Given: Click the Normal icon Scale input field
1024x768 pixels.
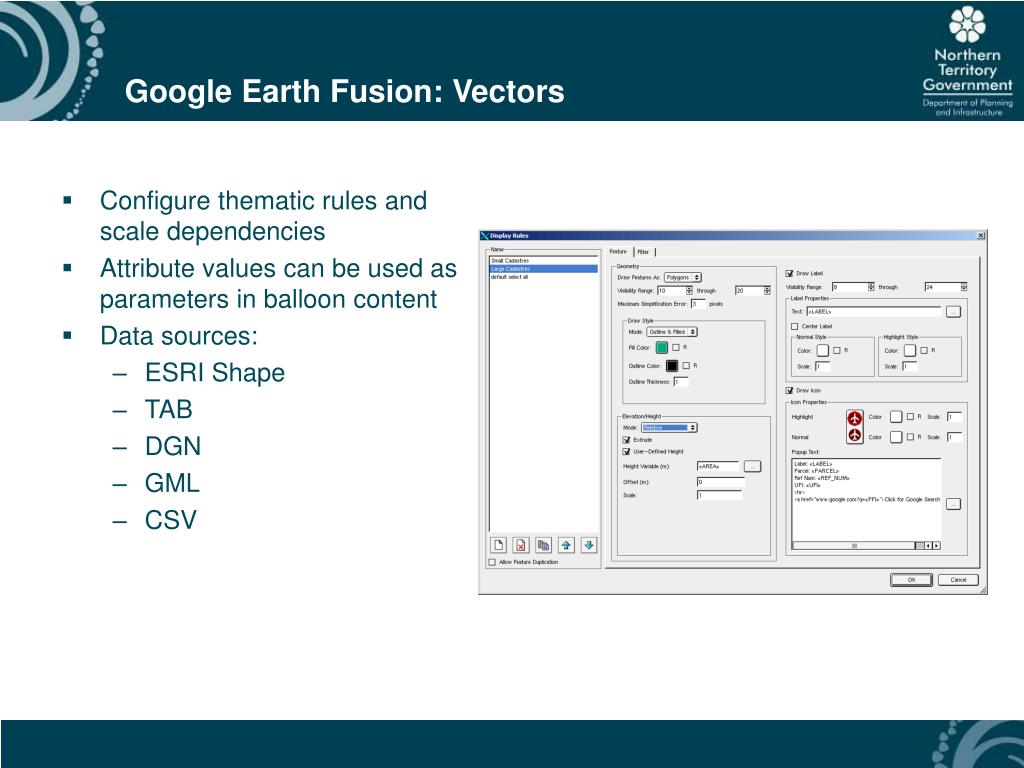Looking at the screenshot, I should (954, 437).
